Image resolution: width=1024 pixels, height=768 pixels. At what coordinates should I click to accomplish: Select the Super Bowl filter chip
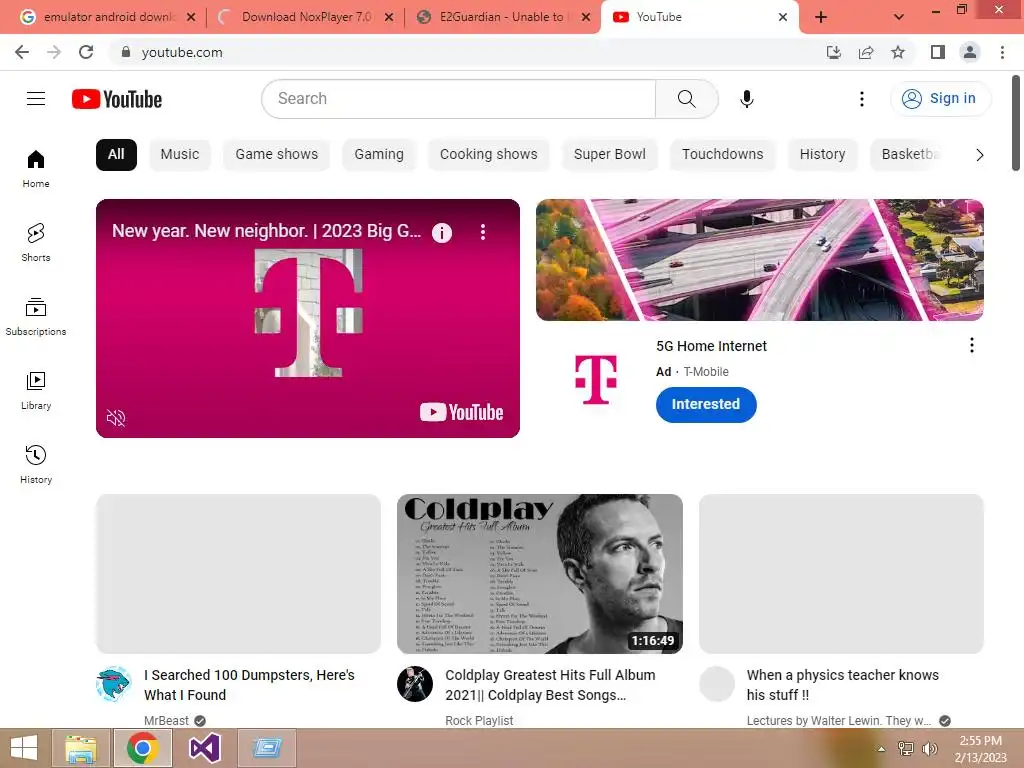pyautogui.click(x=609, y=155)
